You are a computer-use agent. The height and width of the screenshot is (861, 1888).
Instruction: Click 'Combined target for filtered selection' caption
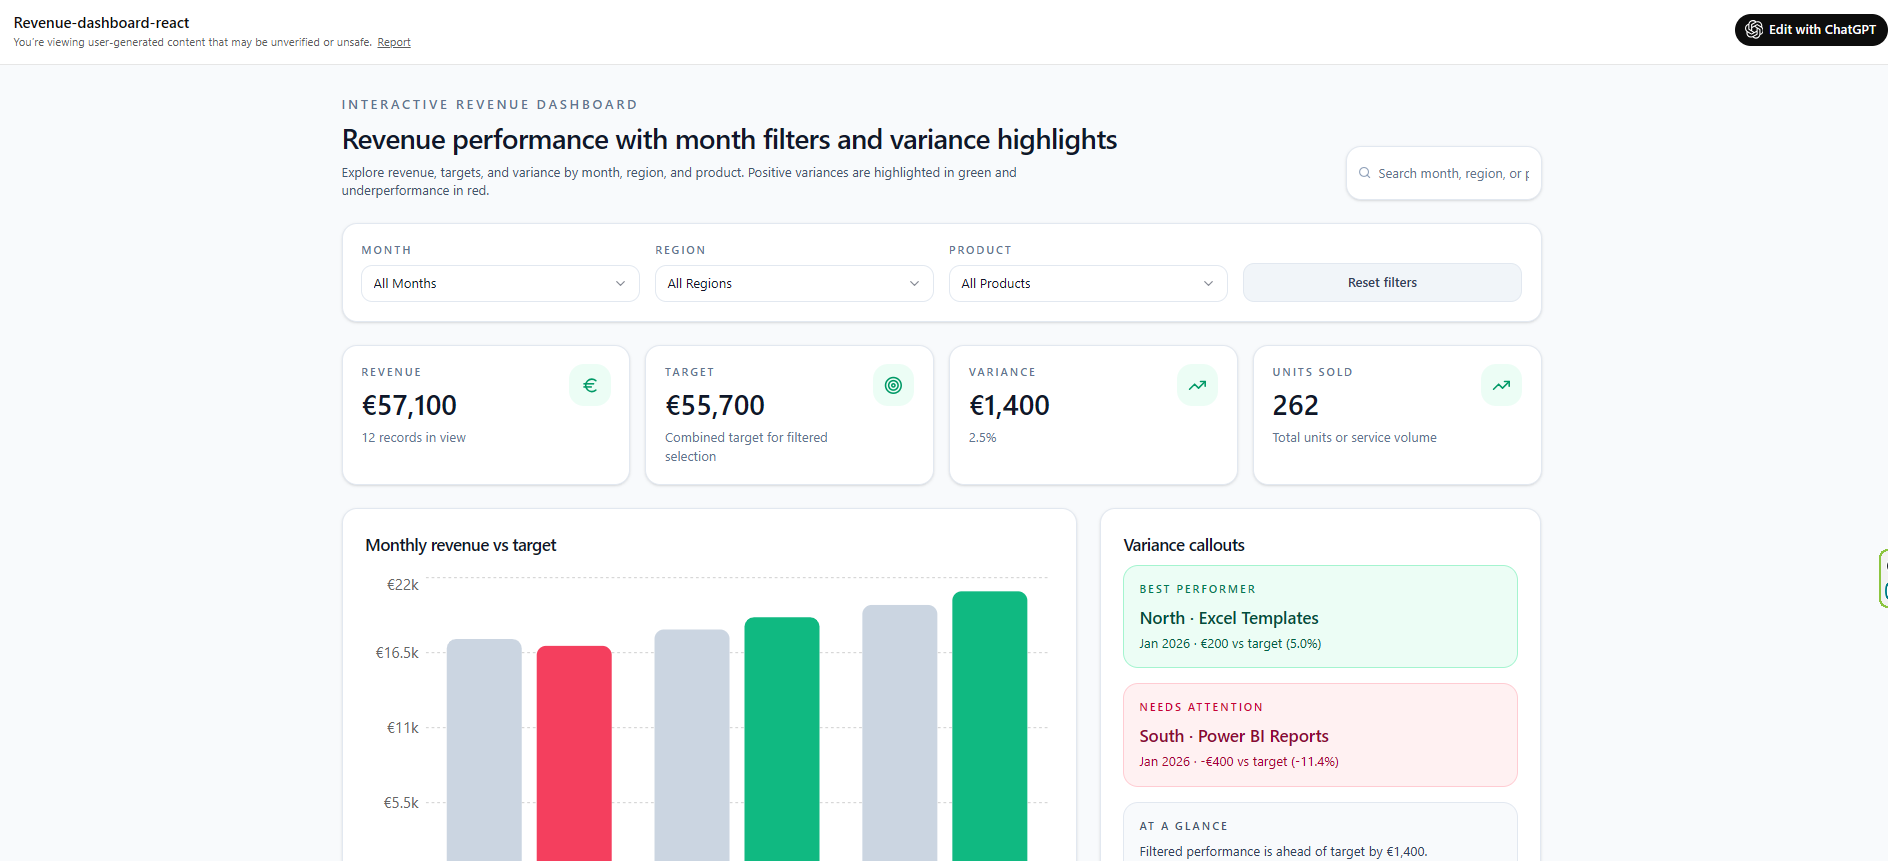pos(746,447)
